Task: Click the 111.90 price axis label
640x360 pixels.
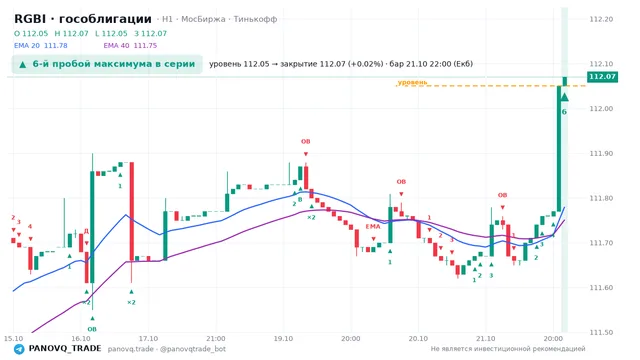Action: [601, 153]
